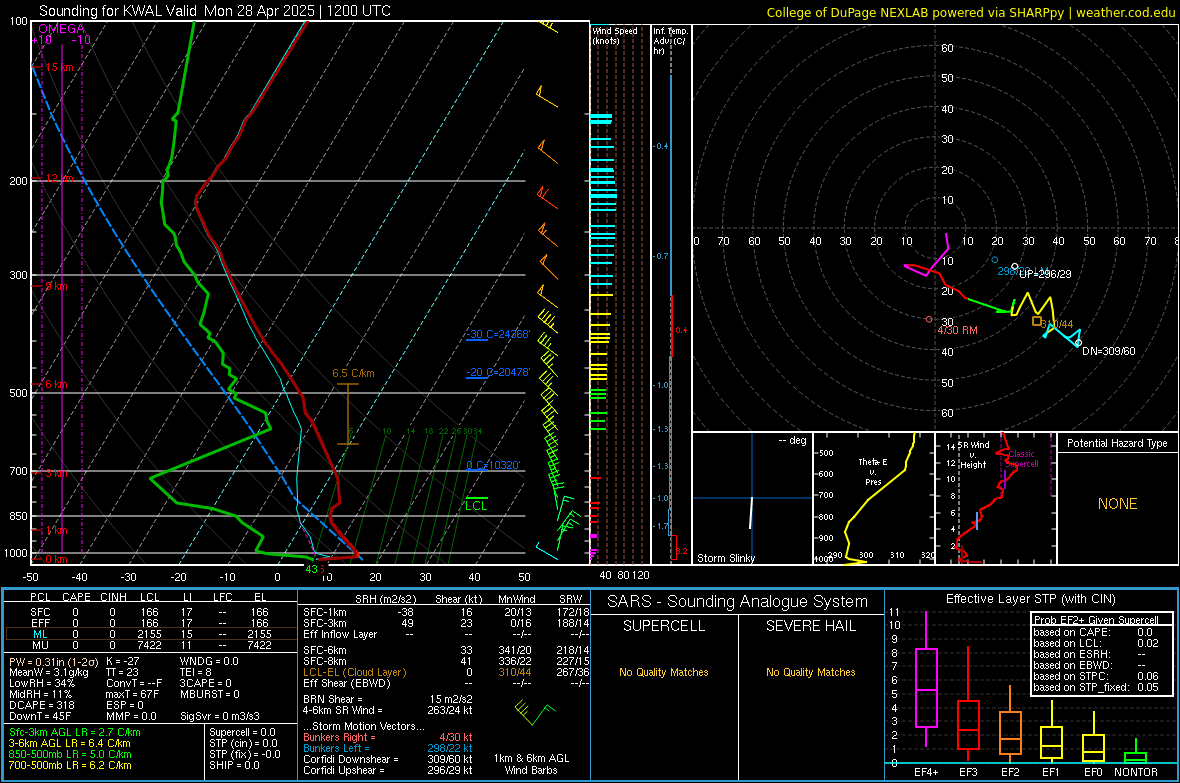This screenshot has height=783, width=1180.
Task: Click the SHIP = 0.0 value
Action: pyautogui.click(x=234, y=765)
